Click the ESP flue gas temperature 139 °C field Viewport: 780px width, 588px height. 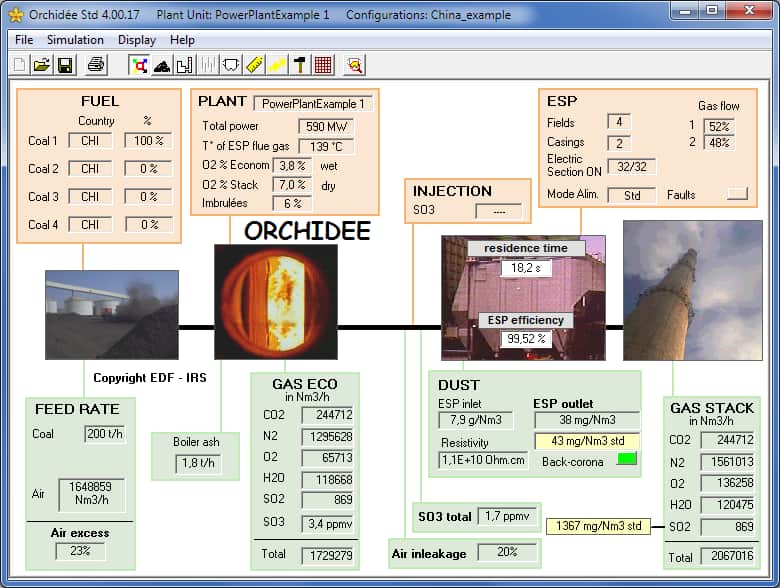tap(326, 147)
